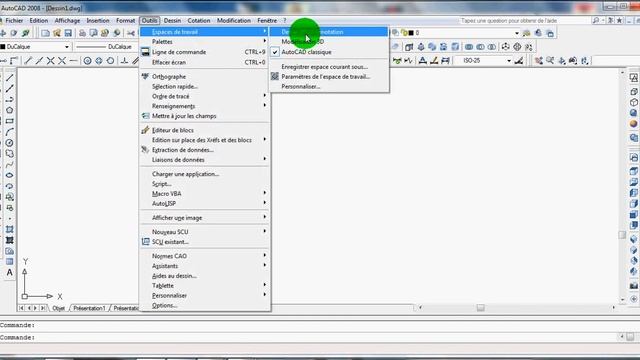Click the New drawing toolbar icon

coord(45,33)
